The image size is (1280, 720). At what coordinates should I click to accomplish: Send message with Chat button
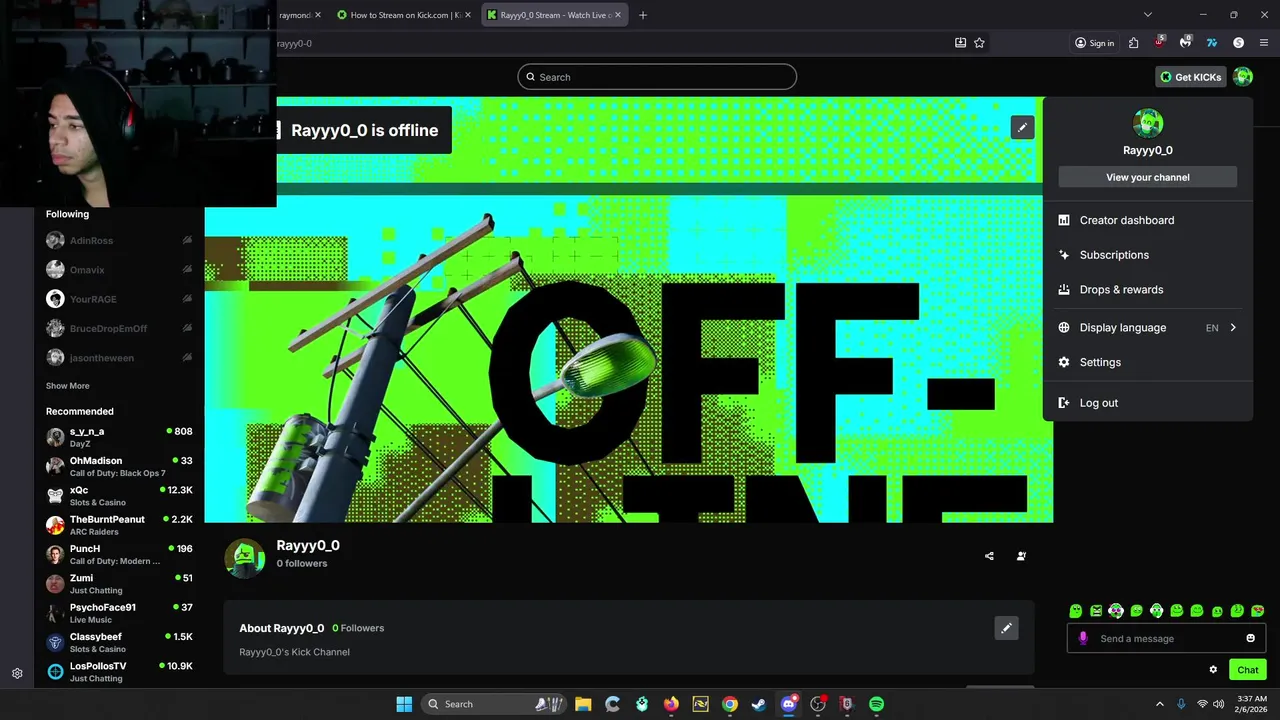coord(1248,670)
